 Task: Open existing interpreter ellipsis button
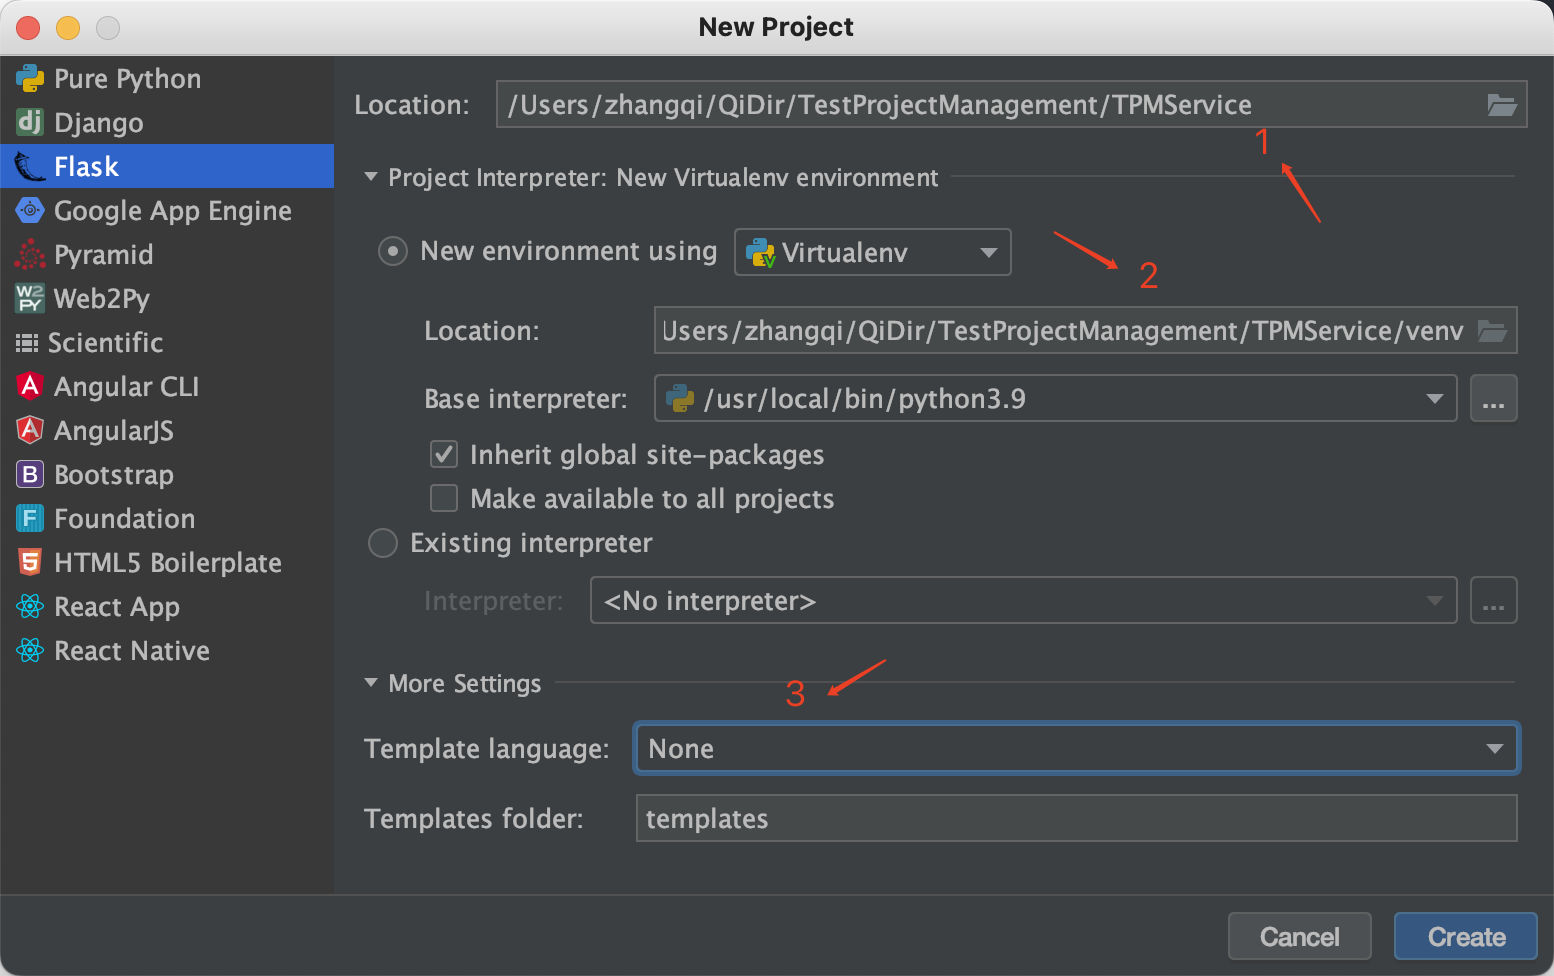click(1493, 600)
